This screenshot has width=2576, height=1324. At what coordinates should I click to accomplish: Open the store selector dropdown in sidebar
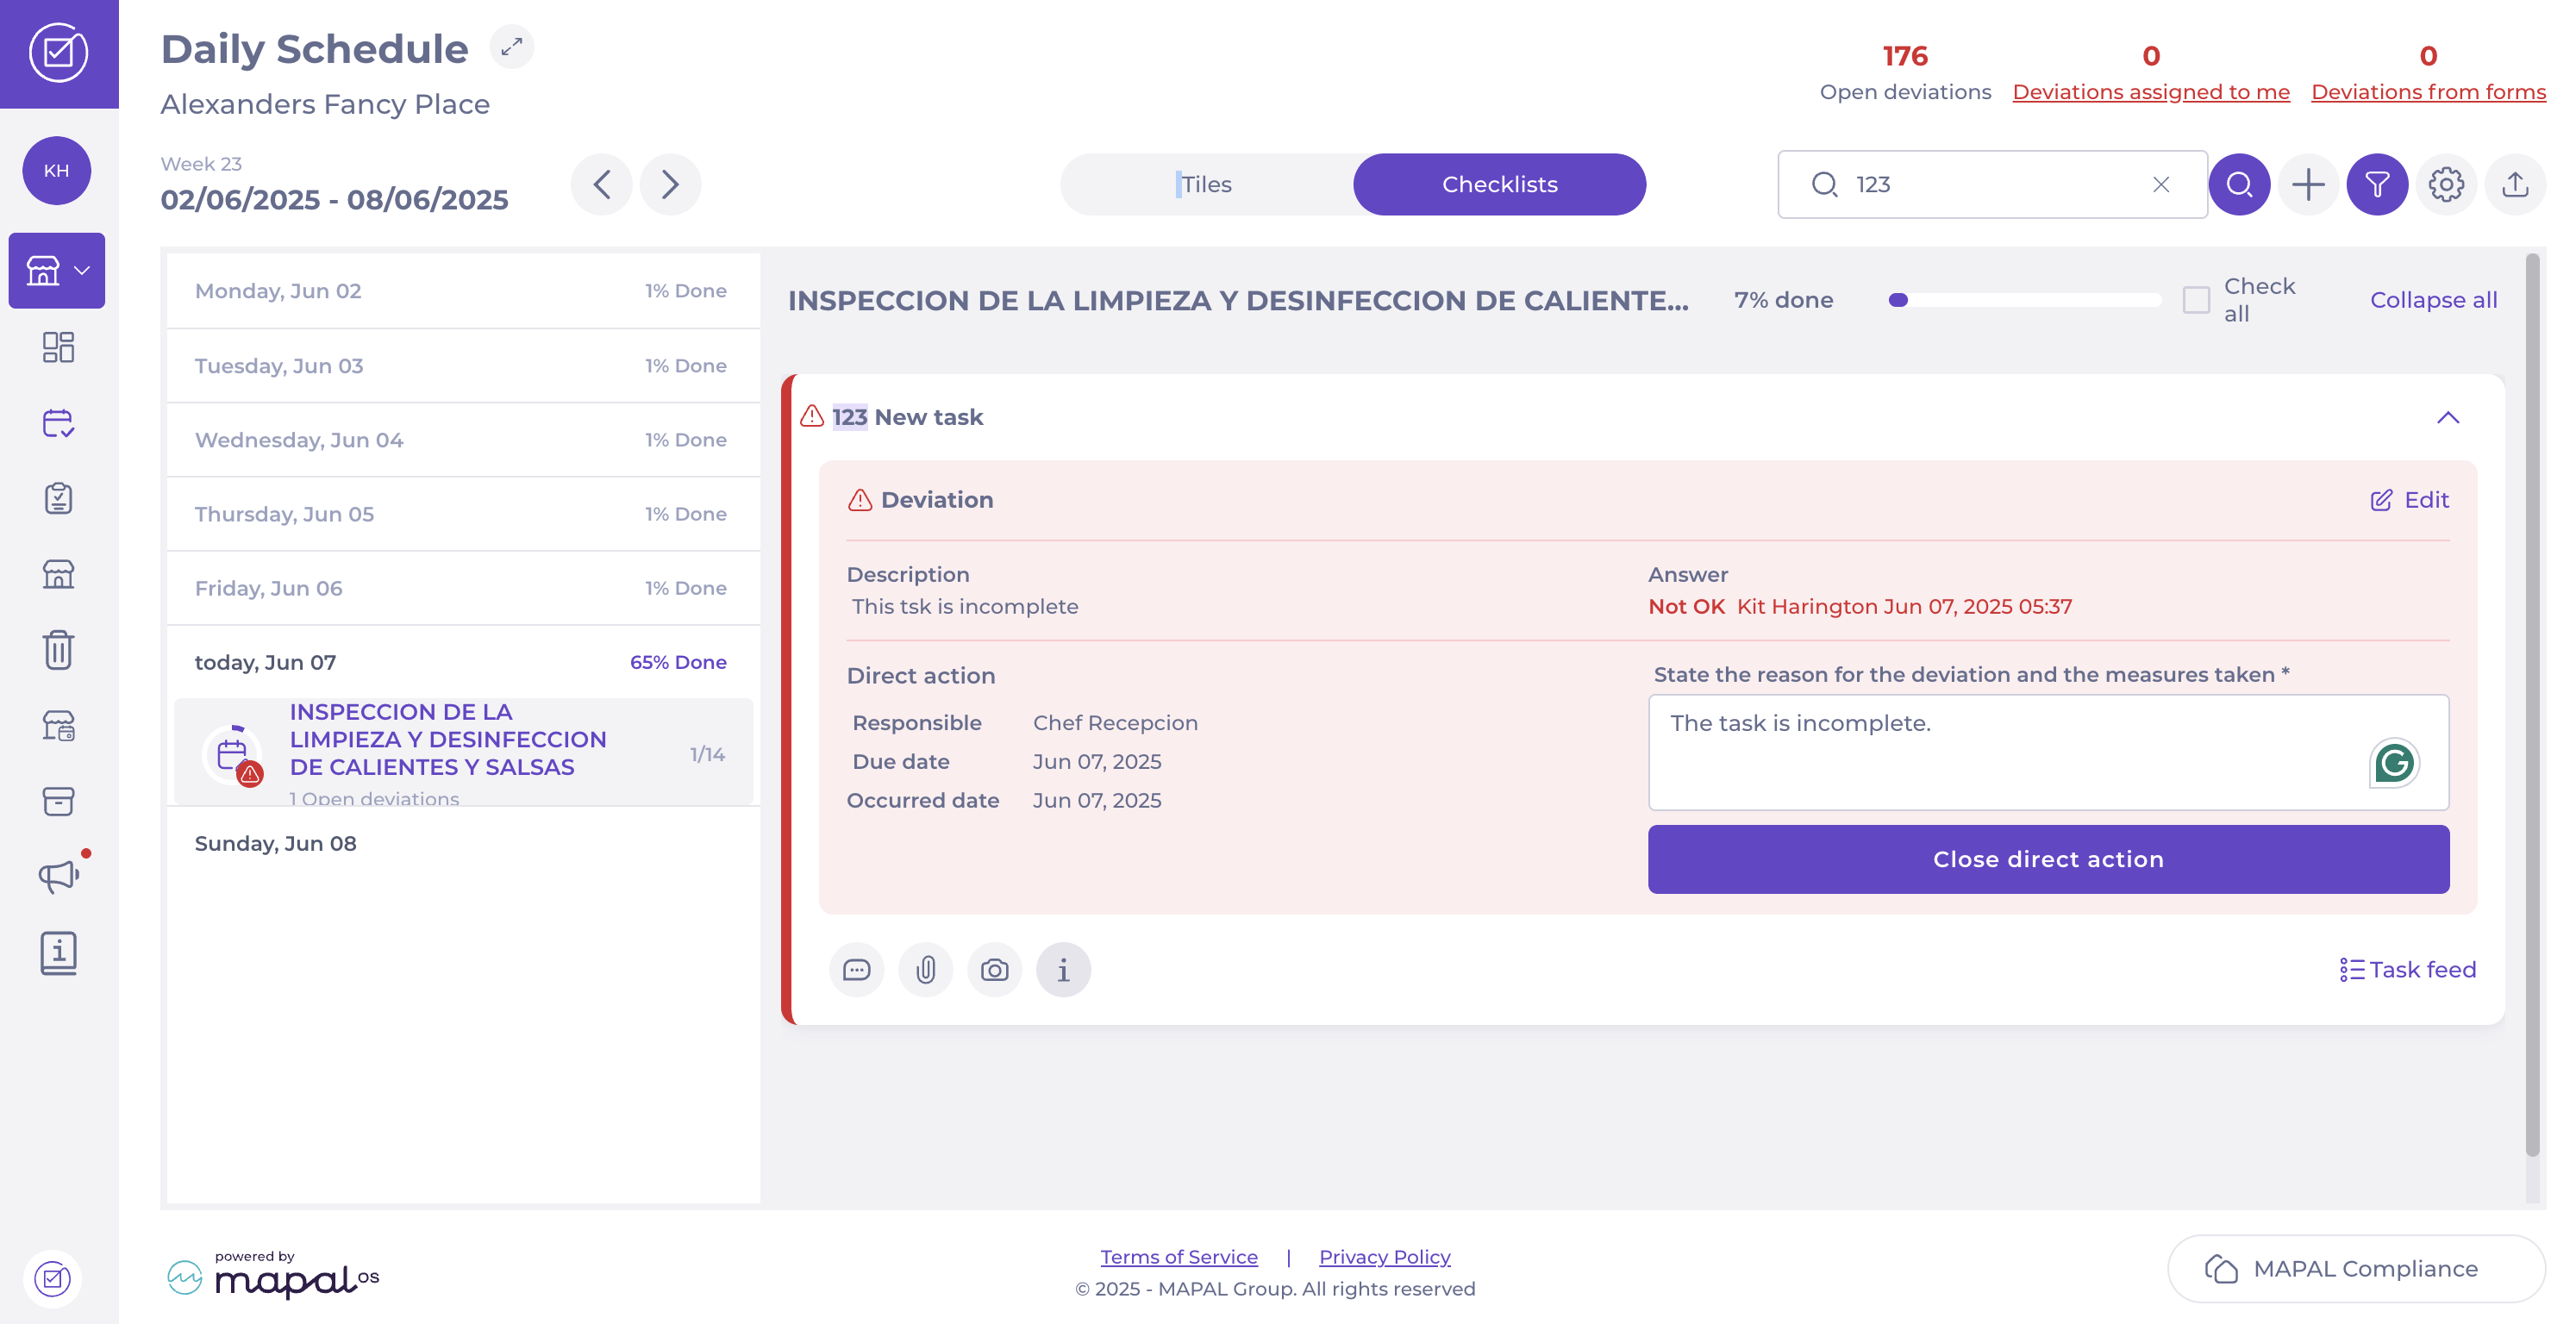click(x=57, y=270)
